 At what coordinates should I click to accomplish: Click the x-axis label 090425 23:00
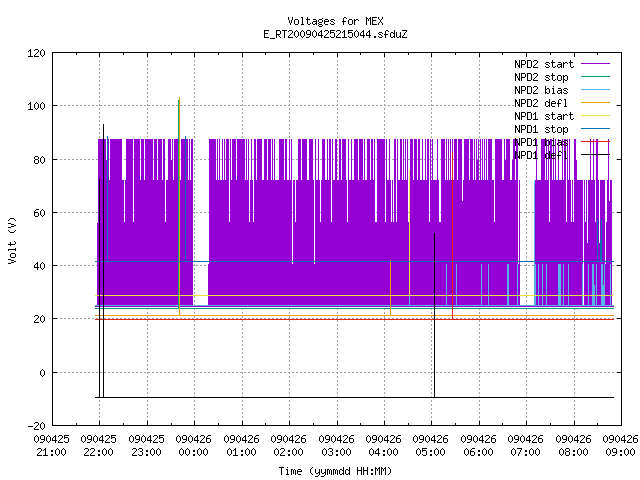click(147, 446)
